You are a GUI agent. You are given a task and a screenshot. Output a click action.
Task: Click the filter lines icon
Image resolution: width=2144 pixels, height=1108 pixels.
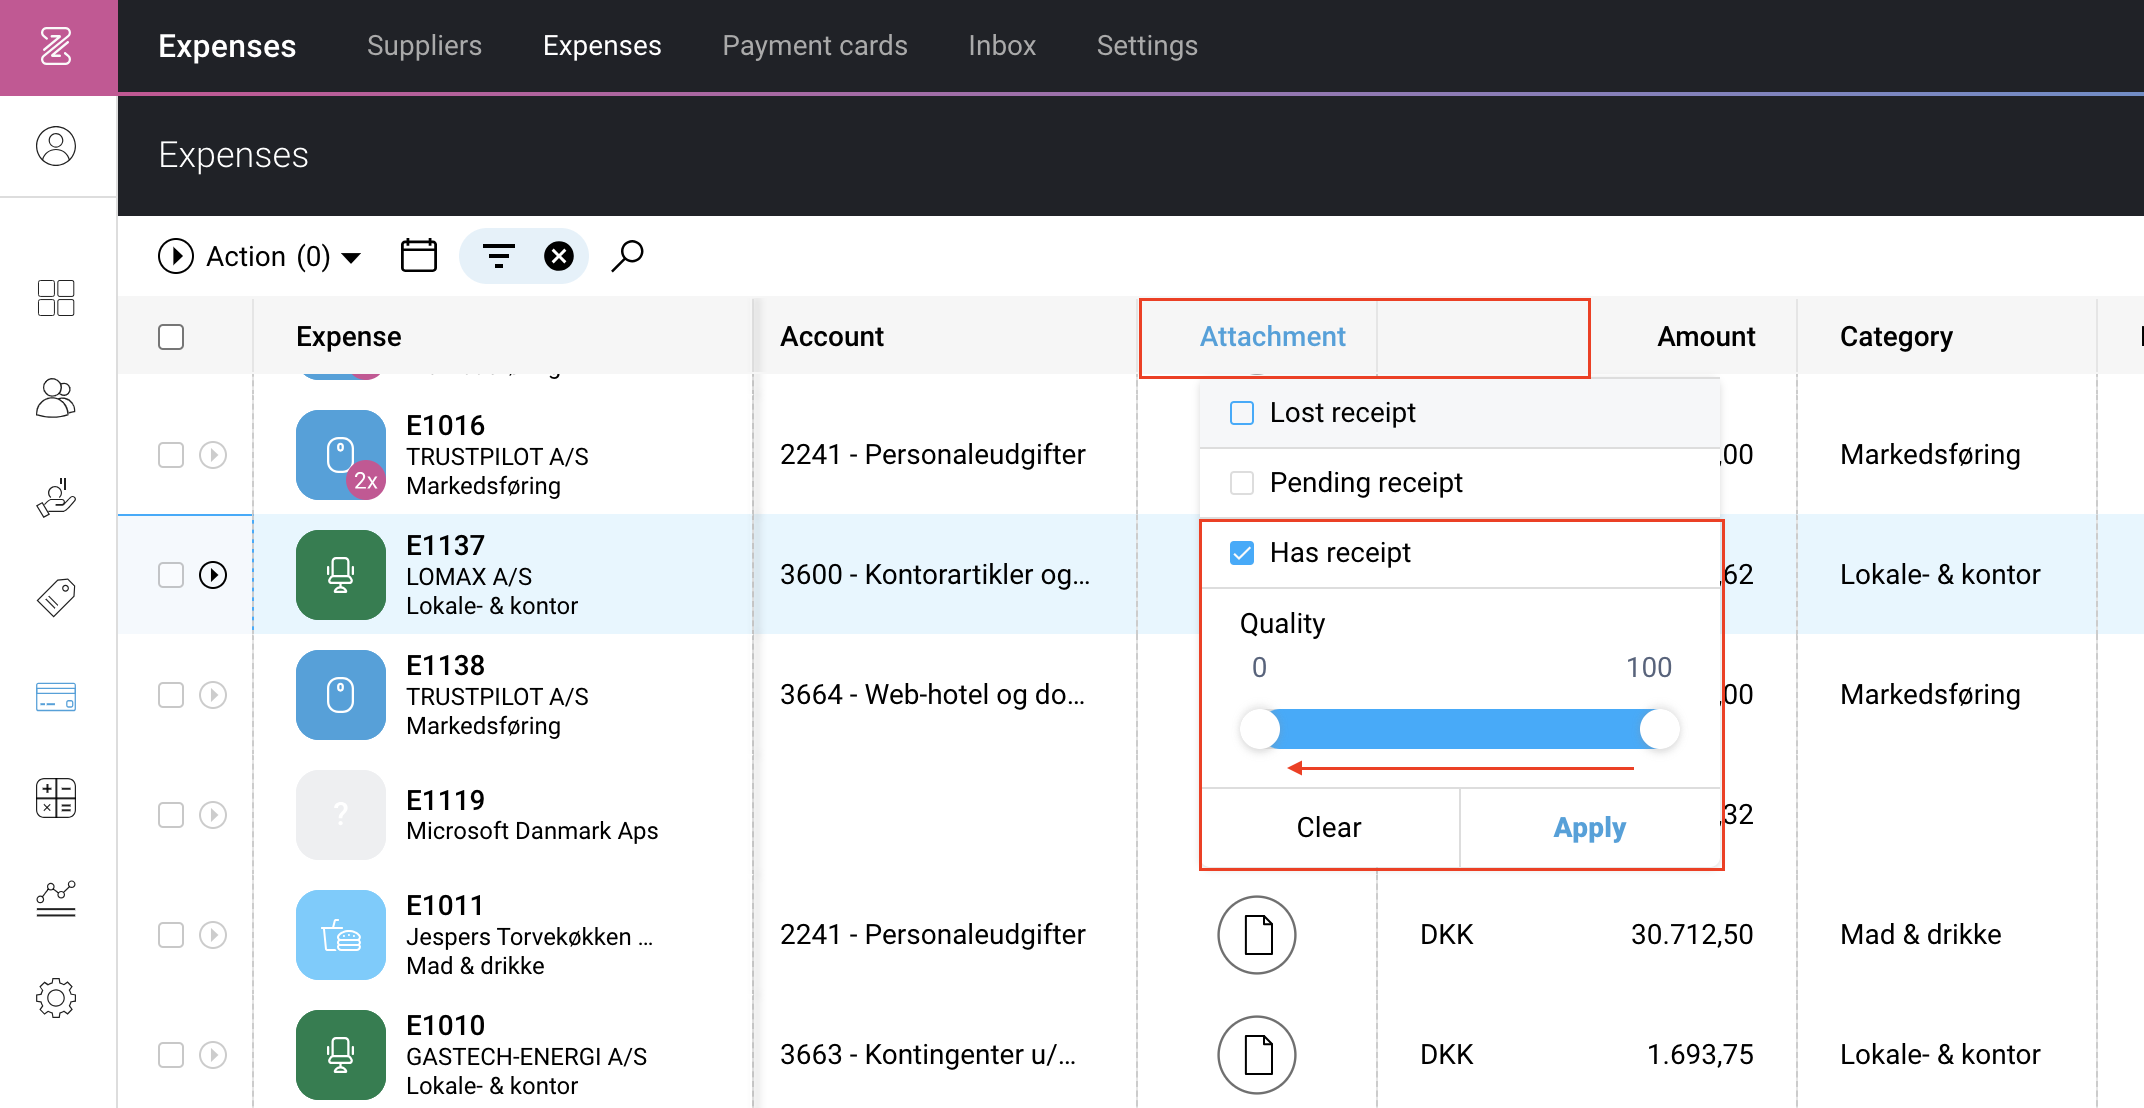click(x=499, y=256)
